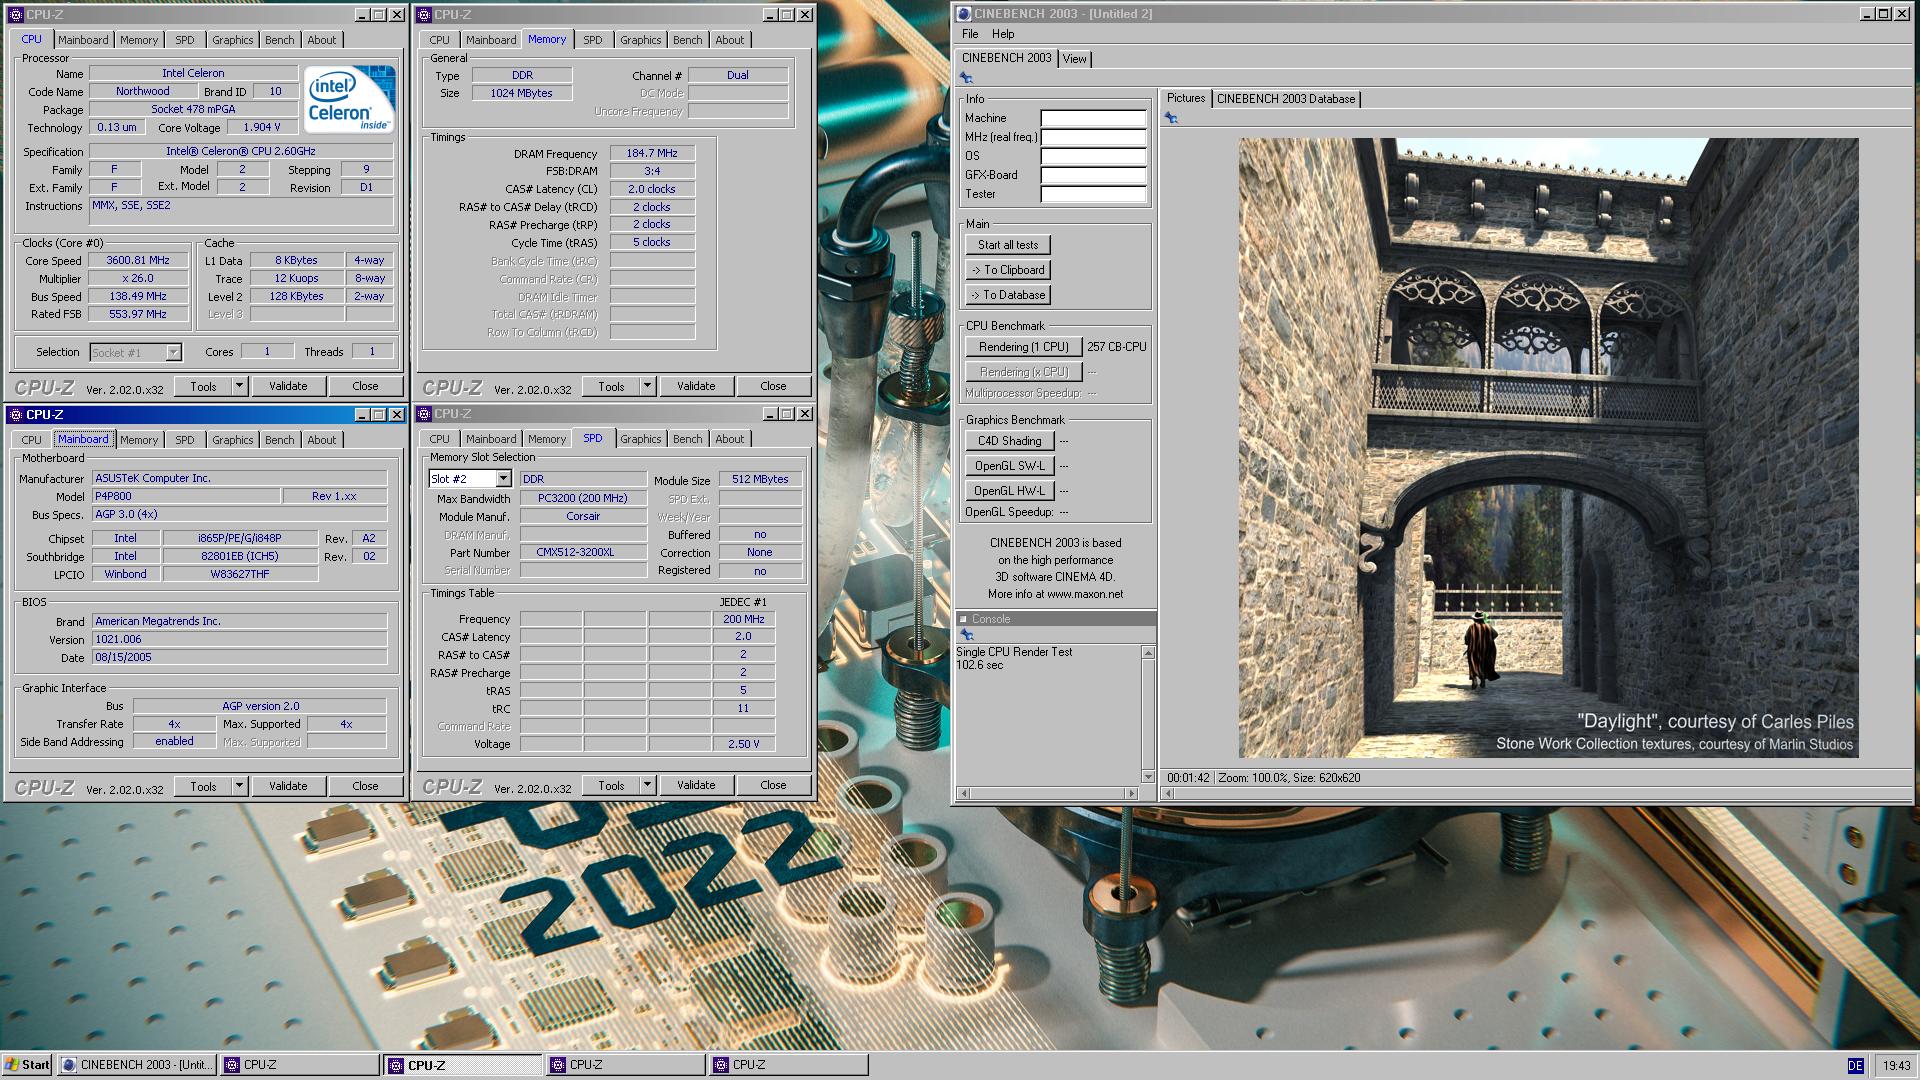Open the Windows Start menu

(27, 1065)
